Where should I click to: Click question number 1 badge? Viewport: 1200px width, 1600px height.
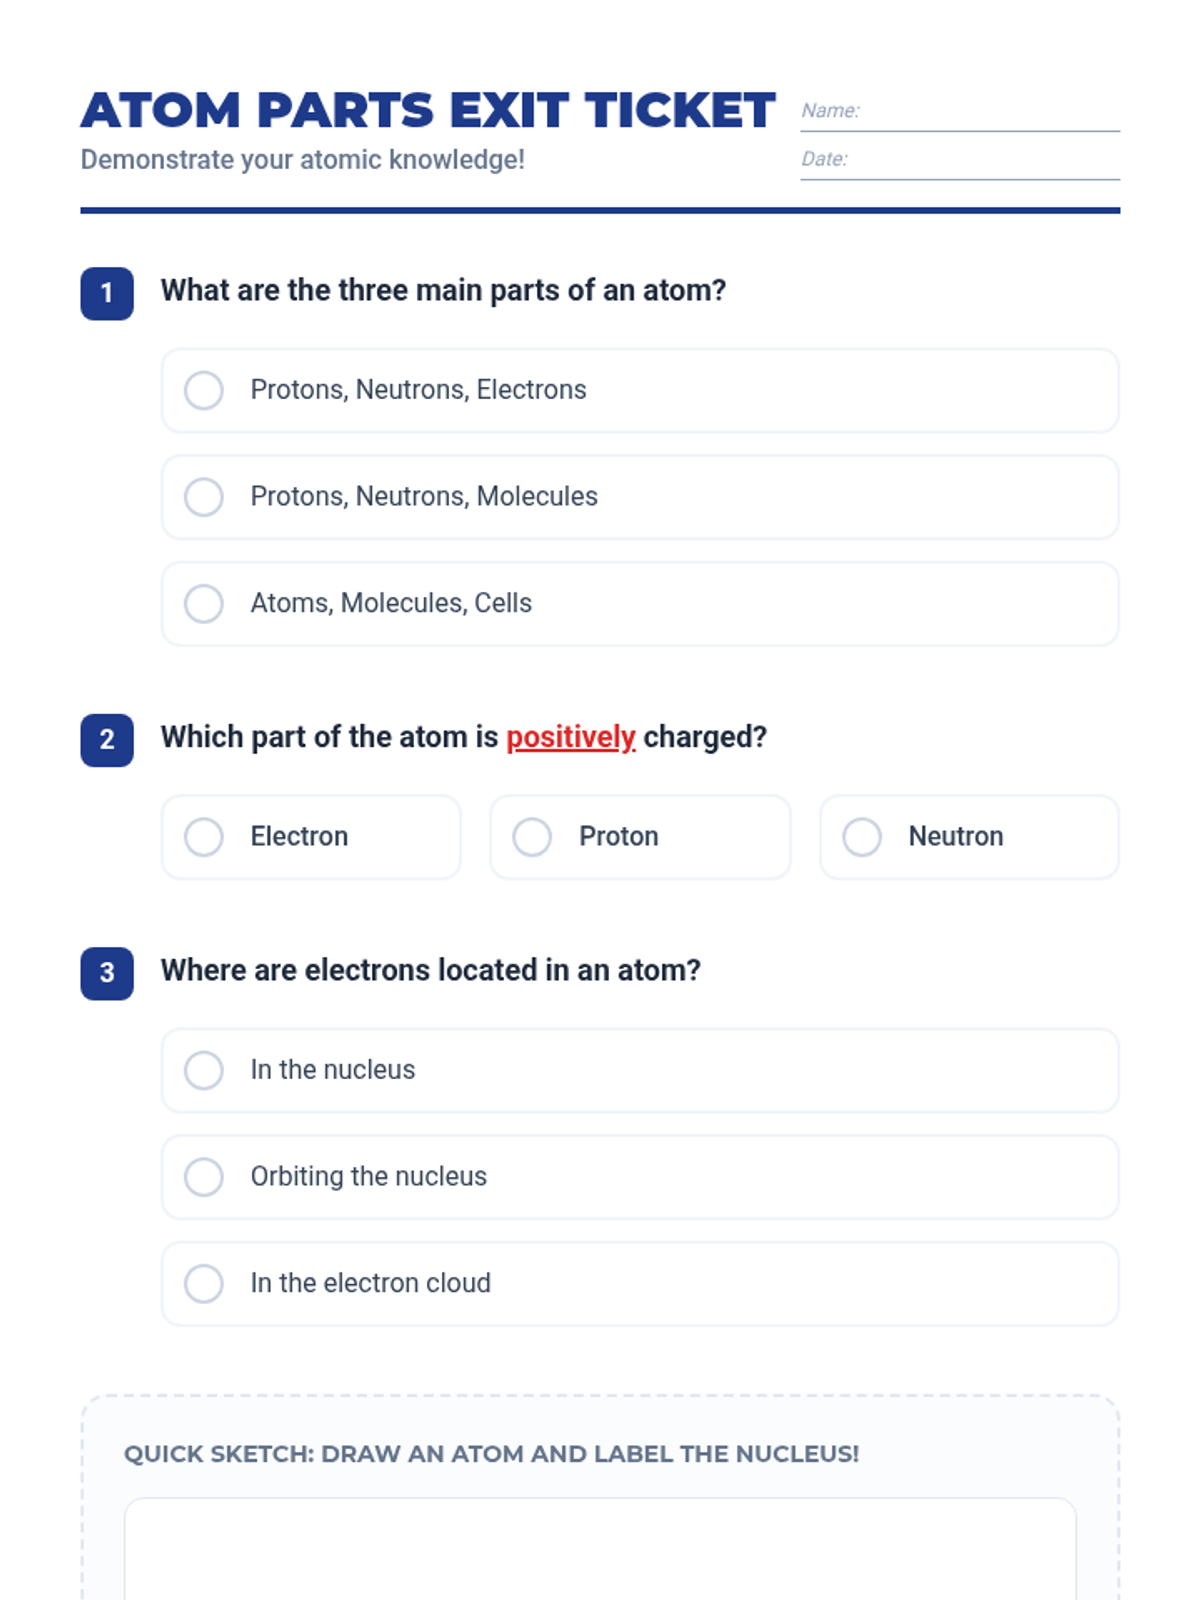point(107,294)
